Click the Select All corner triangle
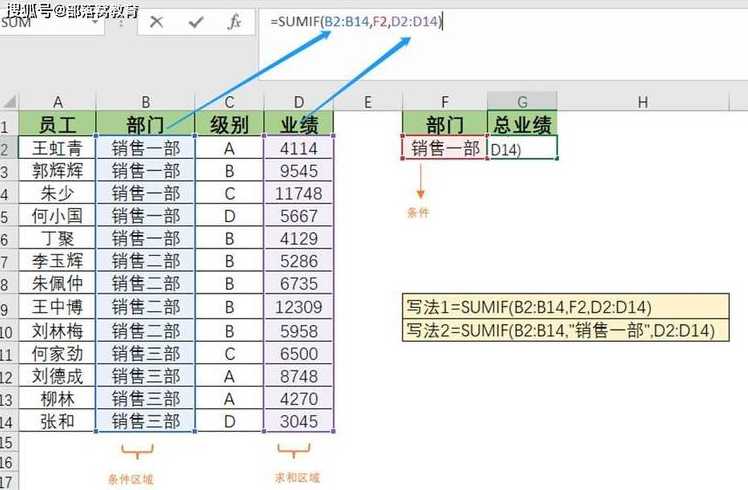748x490 pixels. pos(10,102)
